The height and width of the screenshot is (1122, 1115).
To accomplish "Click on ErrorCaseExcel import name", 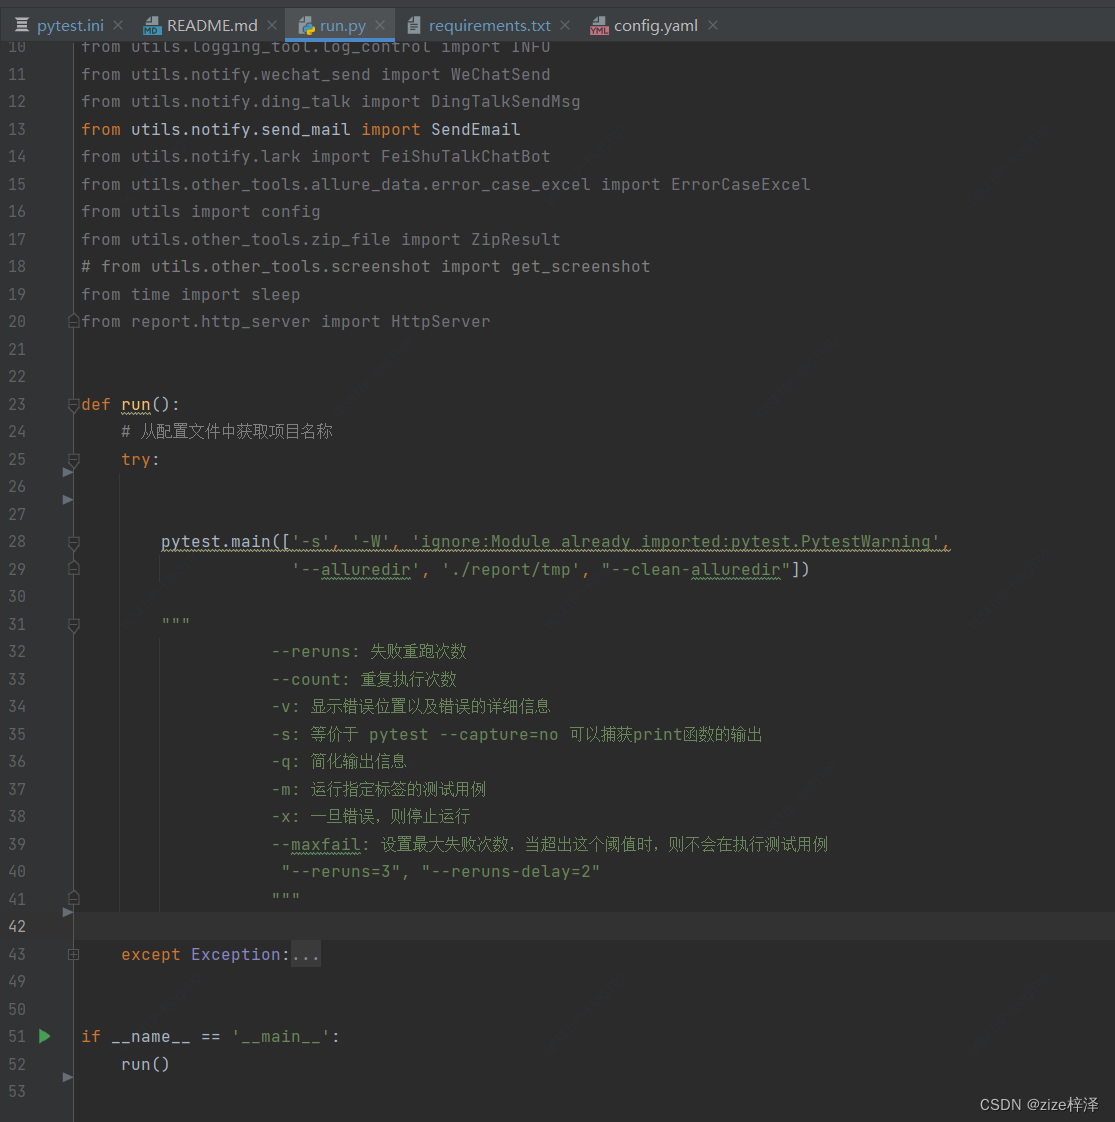I will click(740, 185).
